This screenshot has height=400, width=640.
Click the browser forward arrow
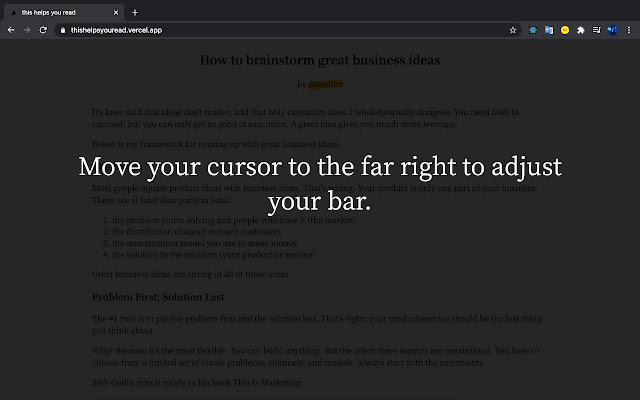tap(27, 30)
